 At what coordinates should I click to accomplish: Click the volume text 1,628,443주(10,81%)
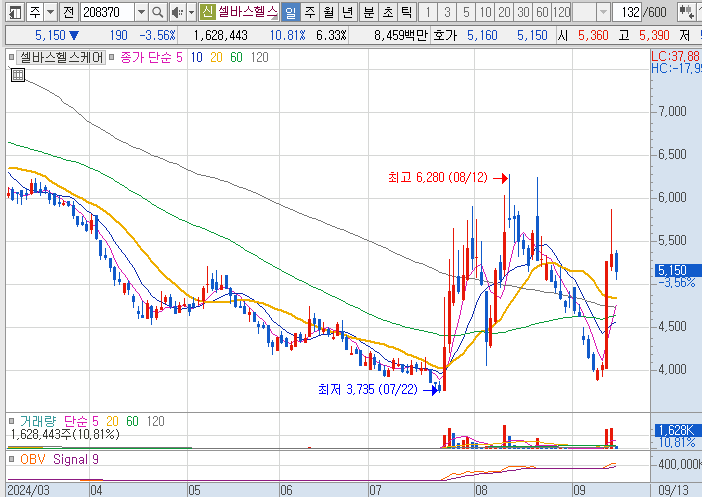click(65, 434)
